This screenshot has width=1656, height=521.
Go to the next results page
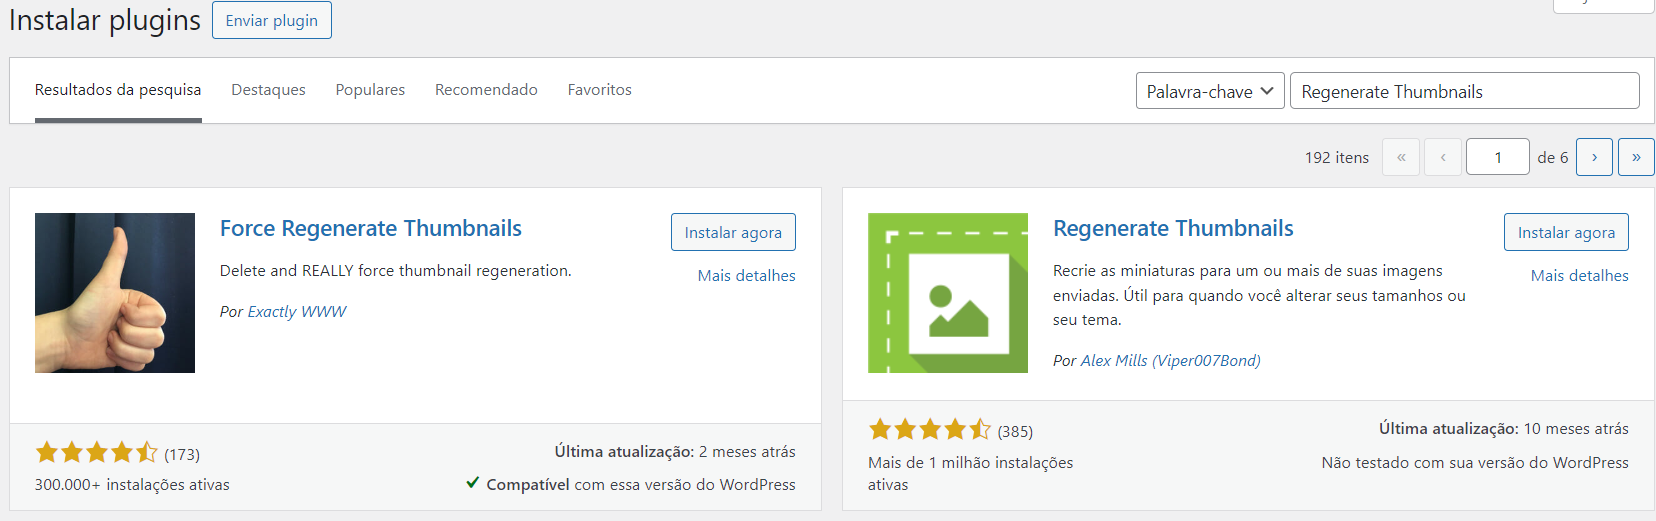(1594, 157)
